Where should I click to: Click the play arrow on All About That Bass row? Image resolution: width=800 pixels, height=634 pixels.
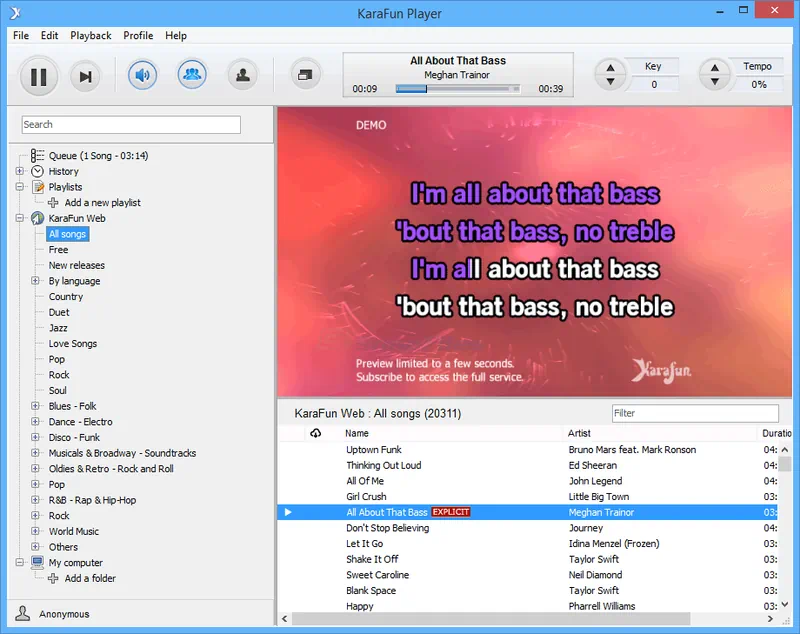click(x=288, y=512)
